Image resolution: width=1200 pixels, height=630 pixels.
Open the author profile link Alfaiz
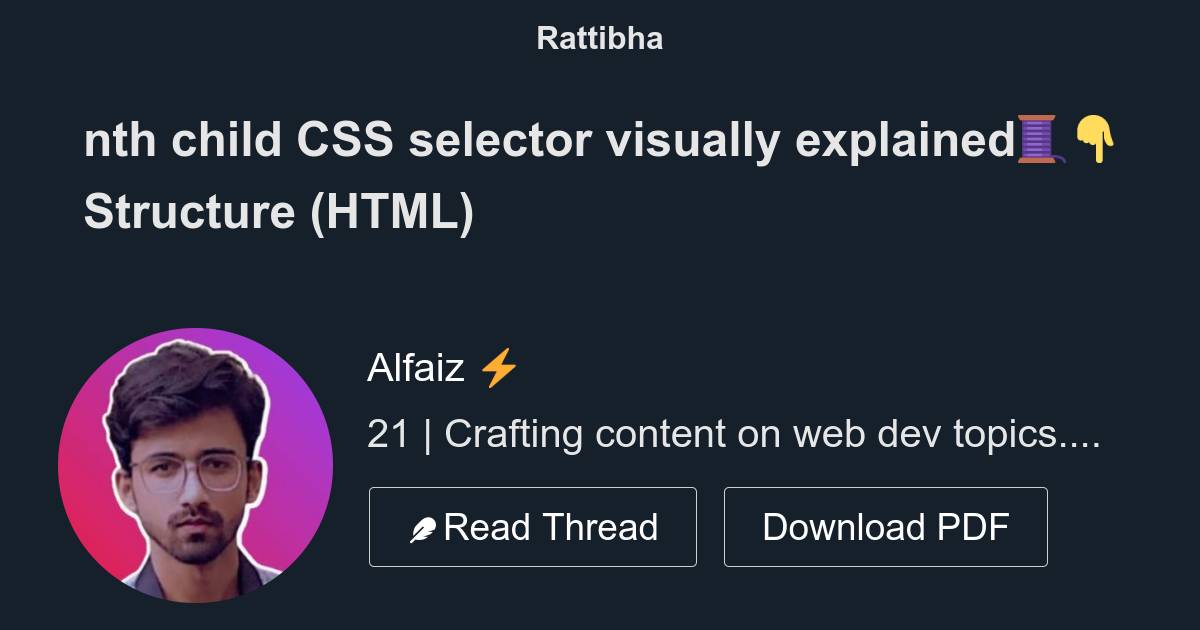[416, 366]
